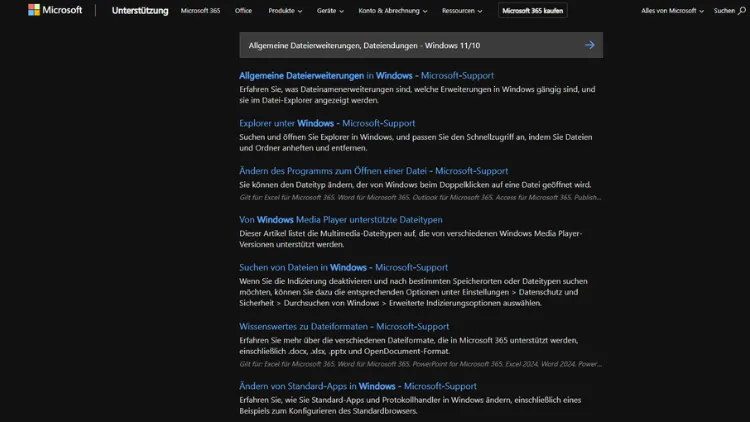Expand the Konto & Abrechnung dropdown
The height and width of the screenshot is (422, 750).
click(x=393, y=11)
